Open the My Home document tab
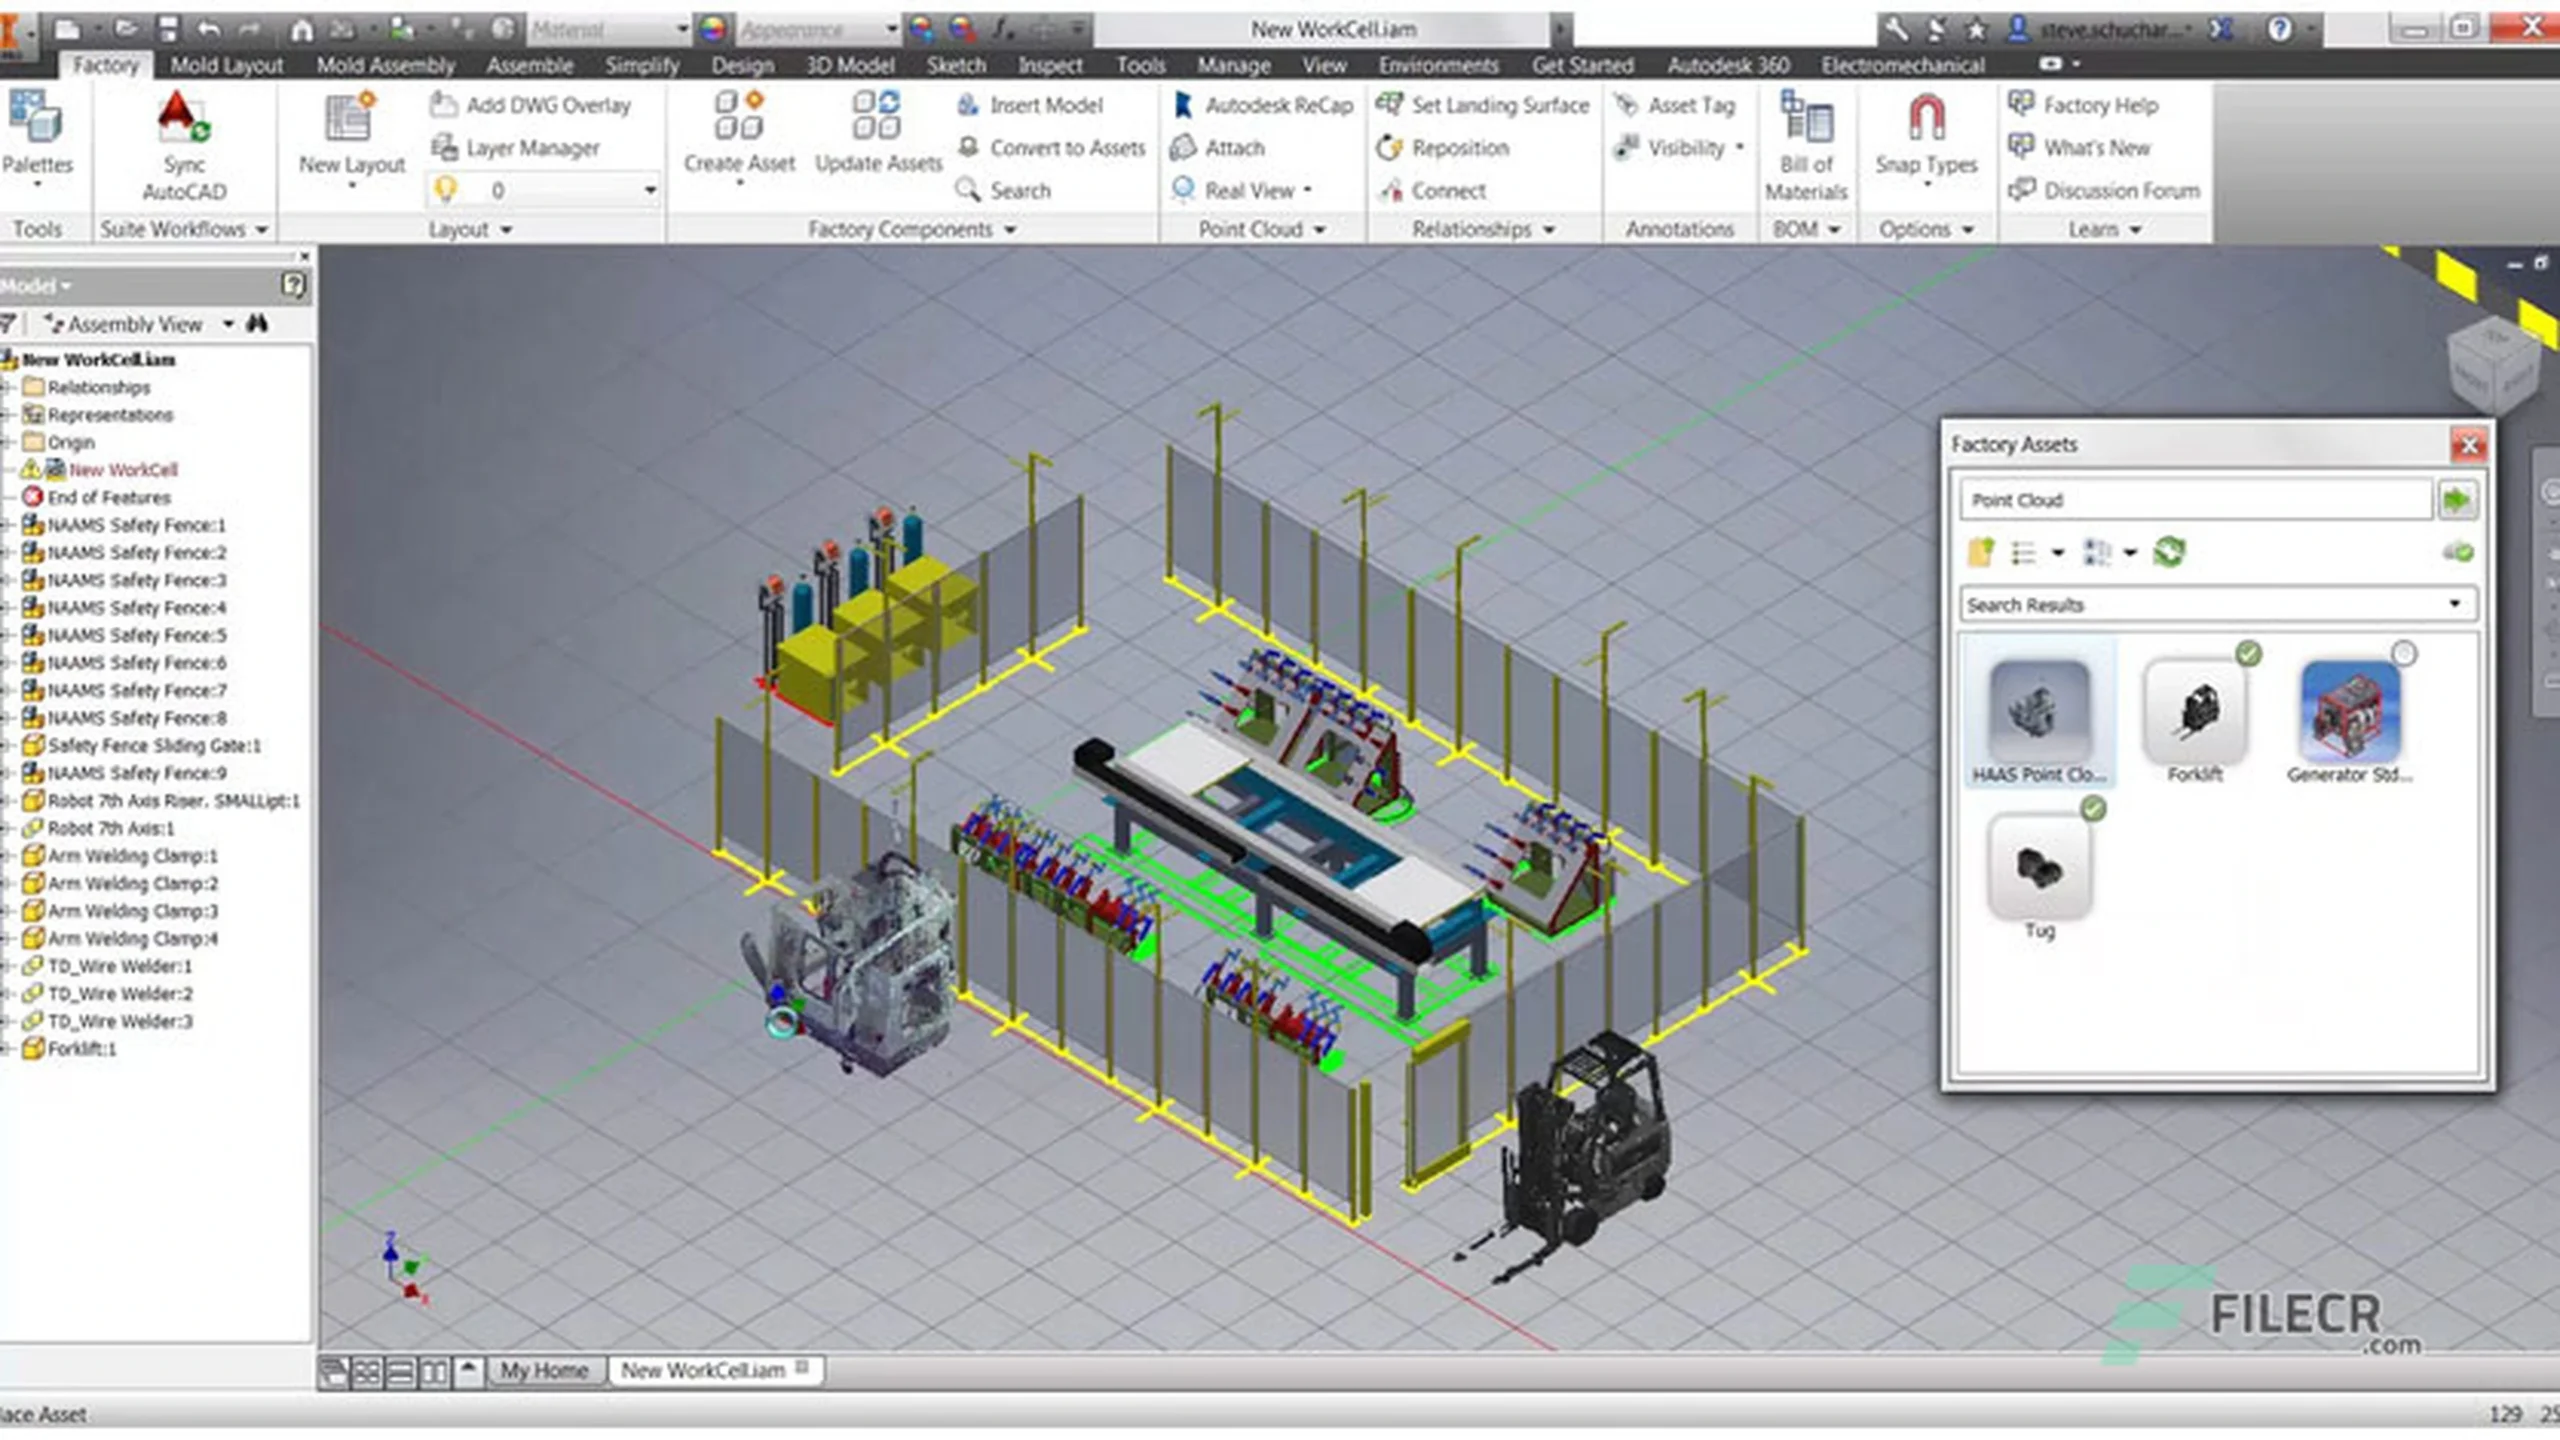Screen dimensions: 2560x1440 click(545, 1370)
